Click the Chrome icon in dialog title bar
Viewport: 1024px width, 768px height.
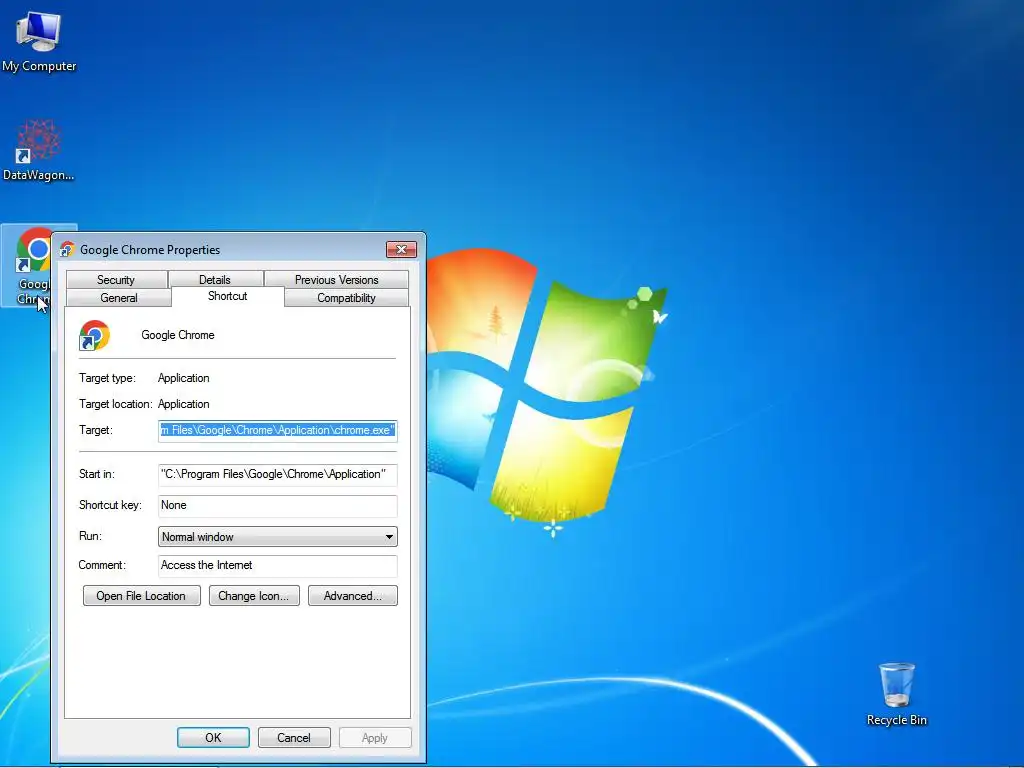(x=67, y=249)
